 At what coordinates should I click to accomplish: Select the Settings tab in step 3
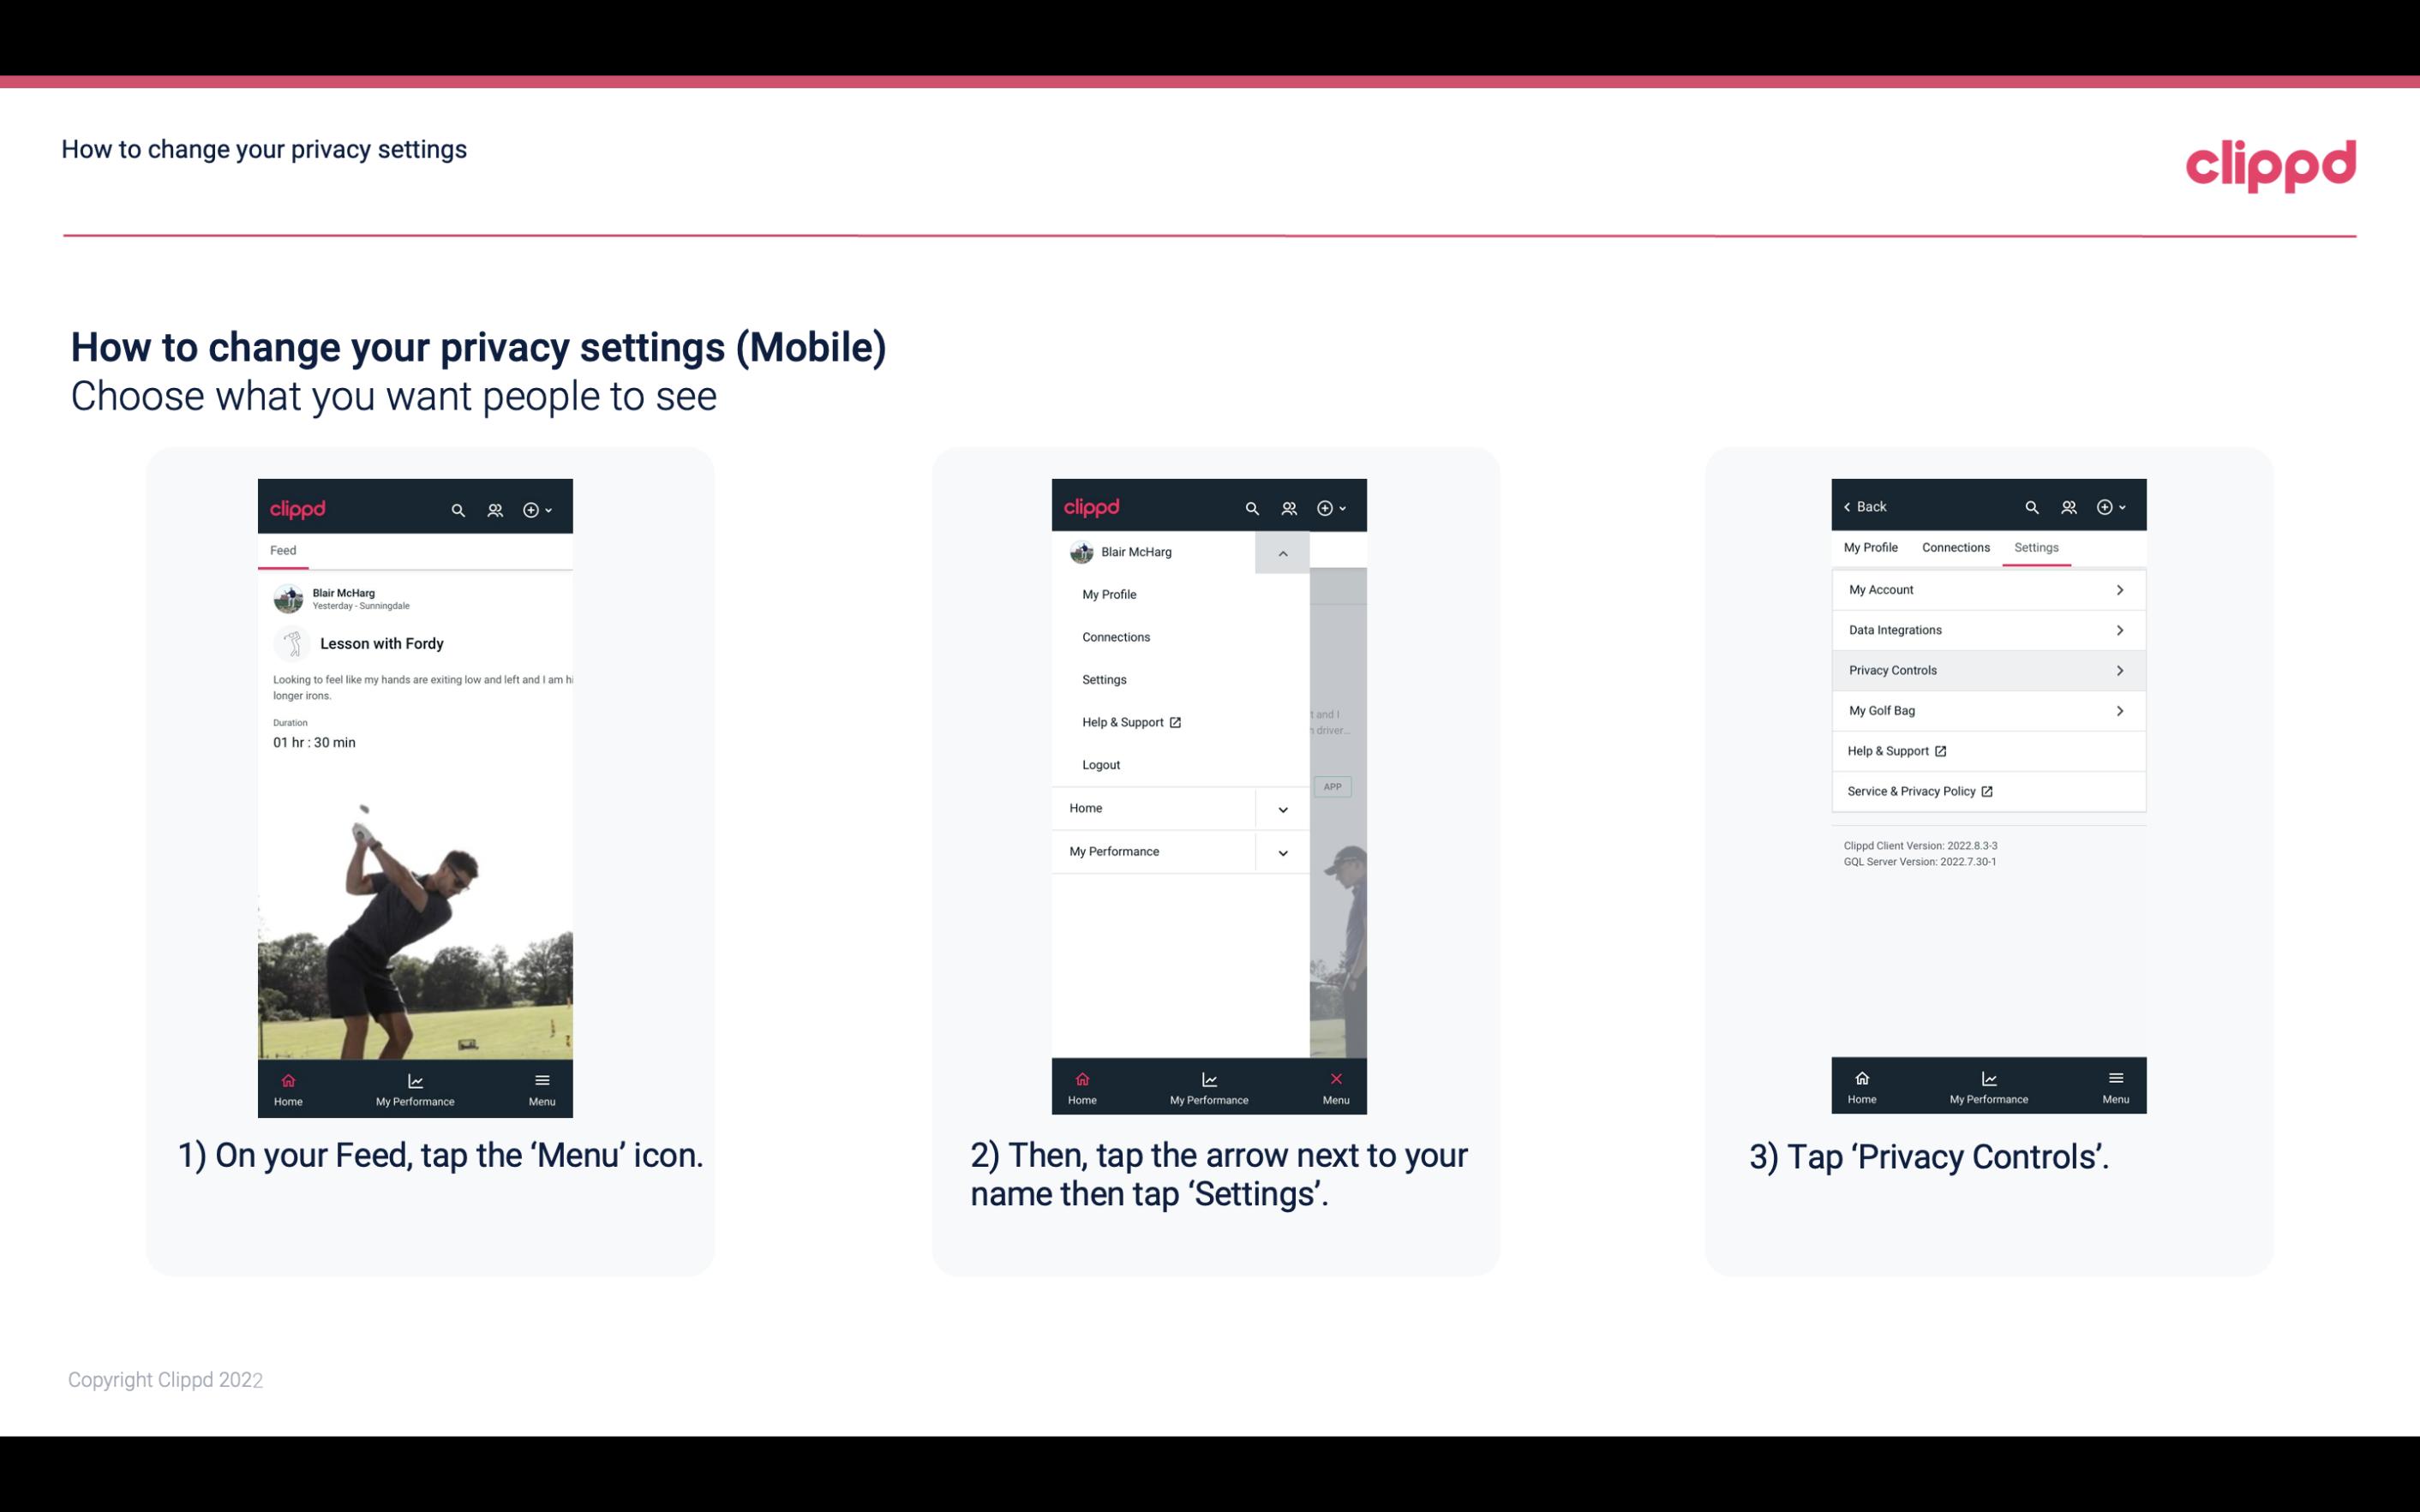pos(2037,547)
